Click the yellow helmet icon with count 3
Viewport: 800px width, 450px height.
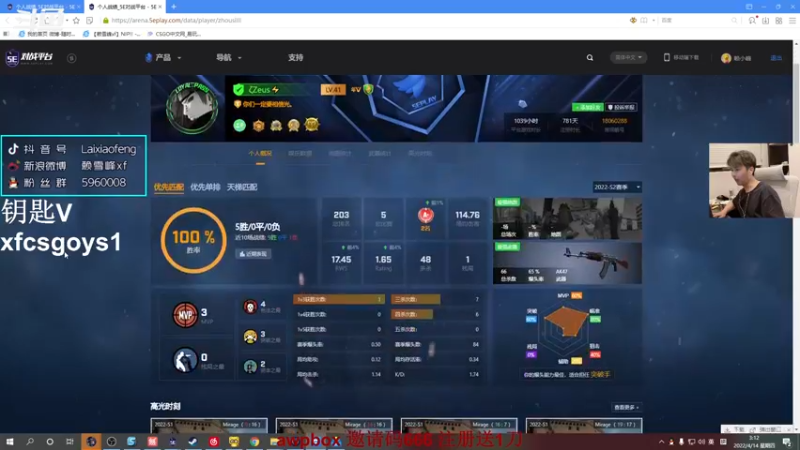click(250, 337)
